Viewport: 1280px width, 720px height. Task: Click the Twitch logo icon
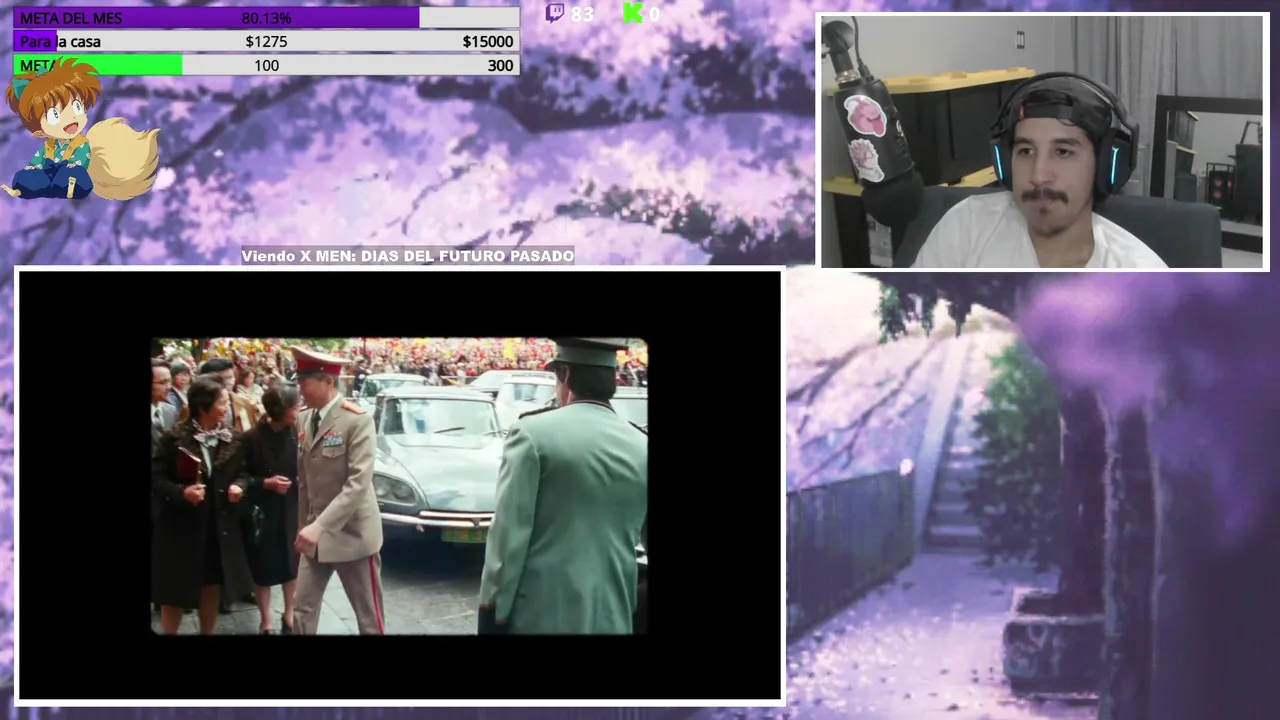(x=555, y=13)
